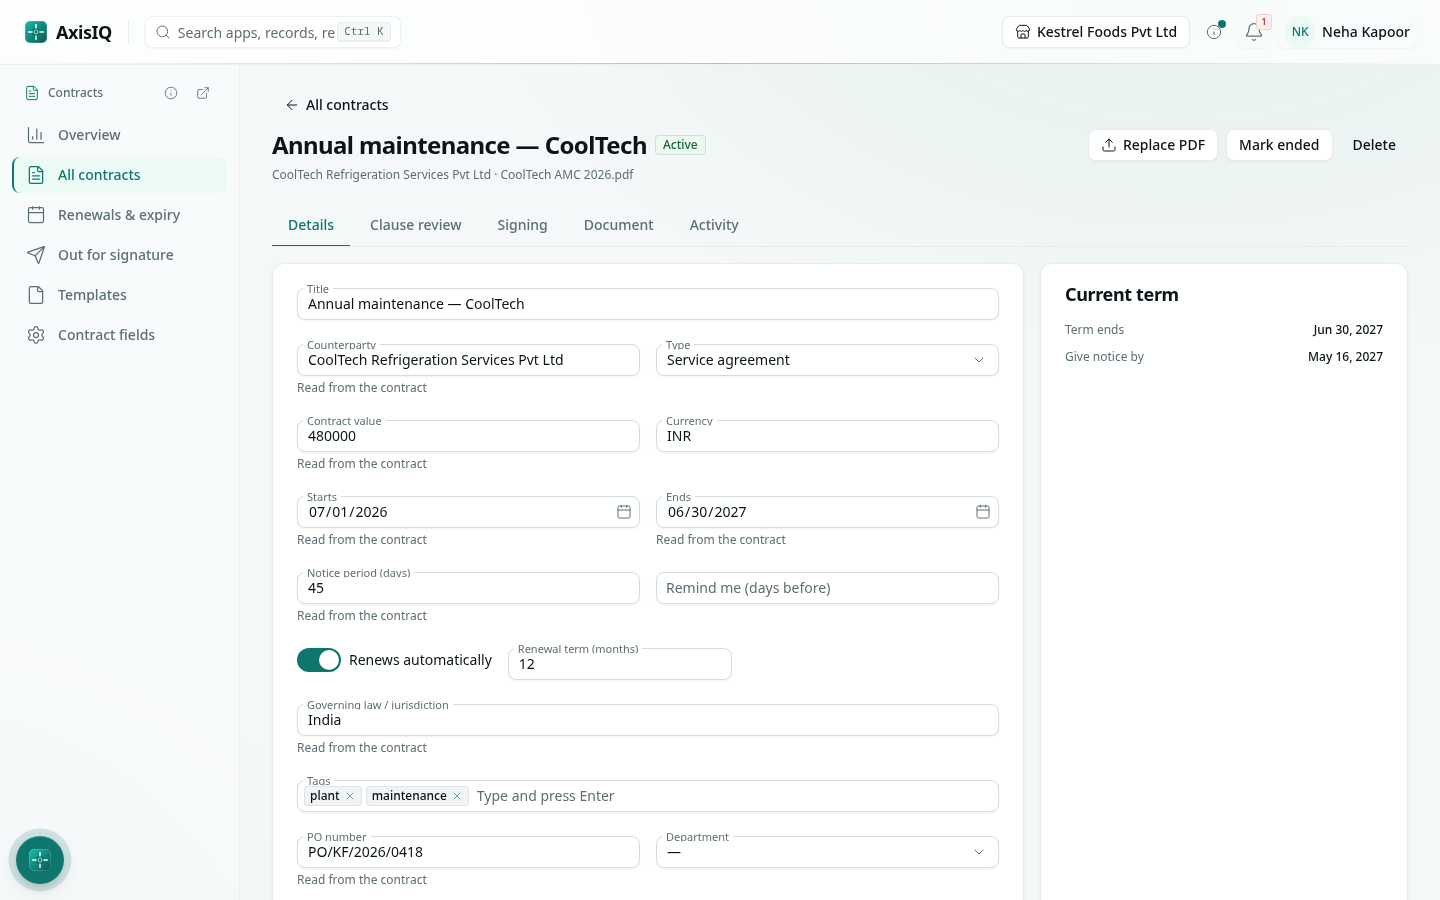Image resolution: width=1440 pixels, height=900 pixels.
Task: Click the Contracts app info icon
Action: click(x=171, y=93)
